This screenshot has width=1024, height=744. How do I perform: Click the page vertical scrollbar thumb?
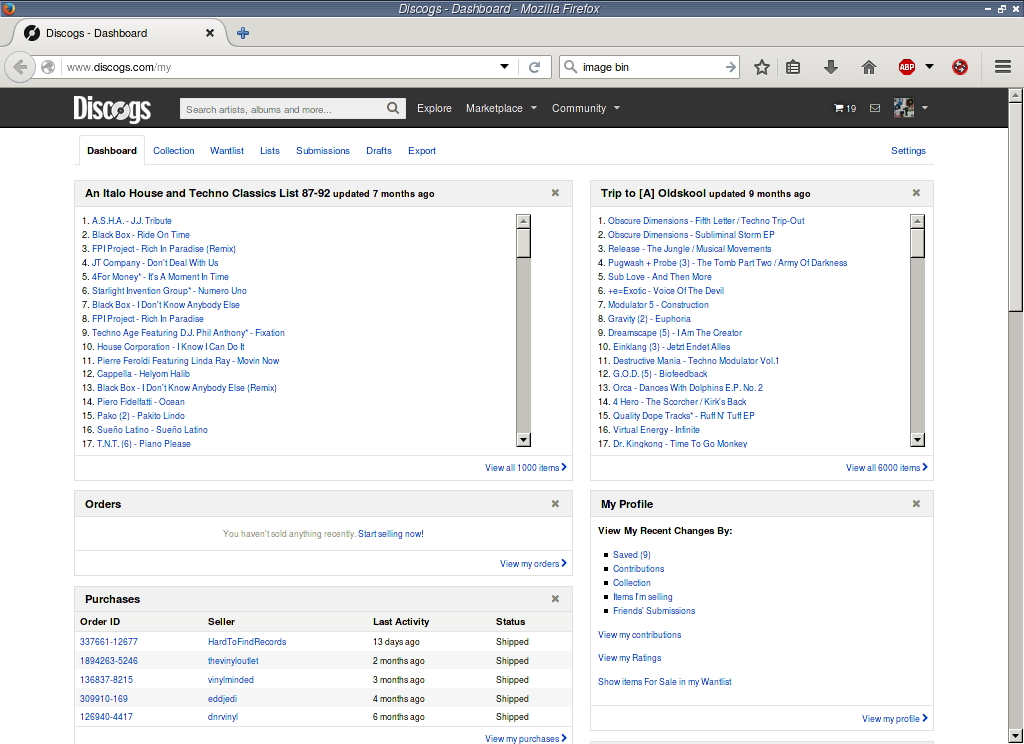(x=1016, y=207)
